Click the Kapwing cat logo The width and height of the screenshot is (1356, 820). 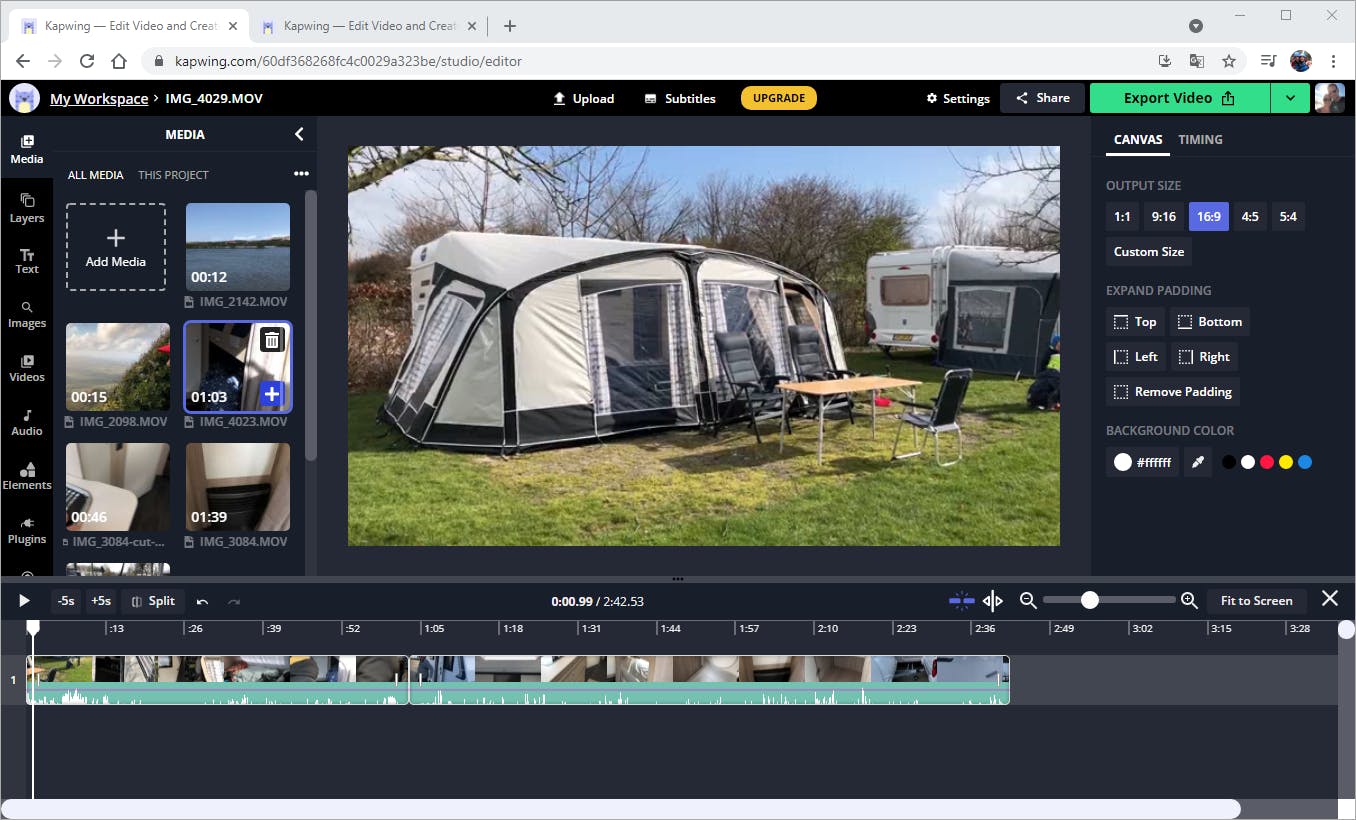tap(24, 98)
